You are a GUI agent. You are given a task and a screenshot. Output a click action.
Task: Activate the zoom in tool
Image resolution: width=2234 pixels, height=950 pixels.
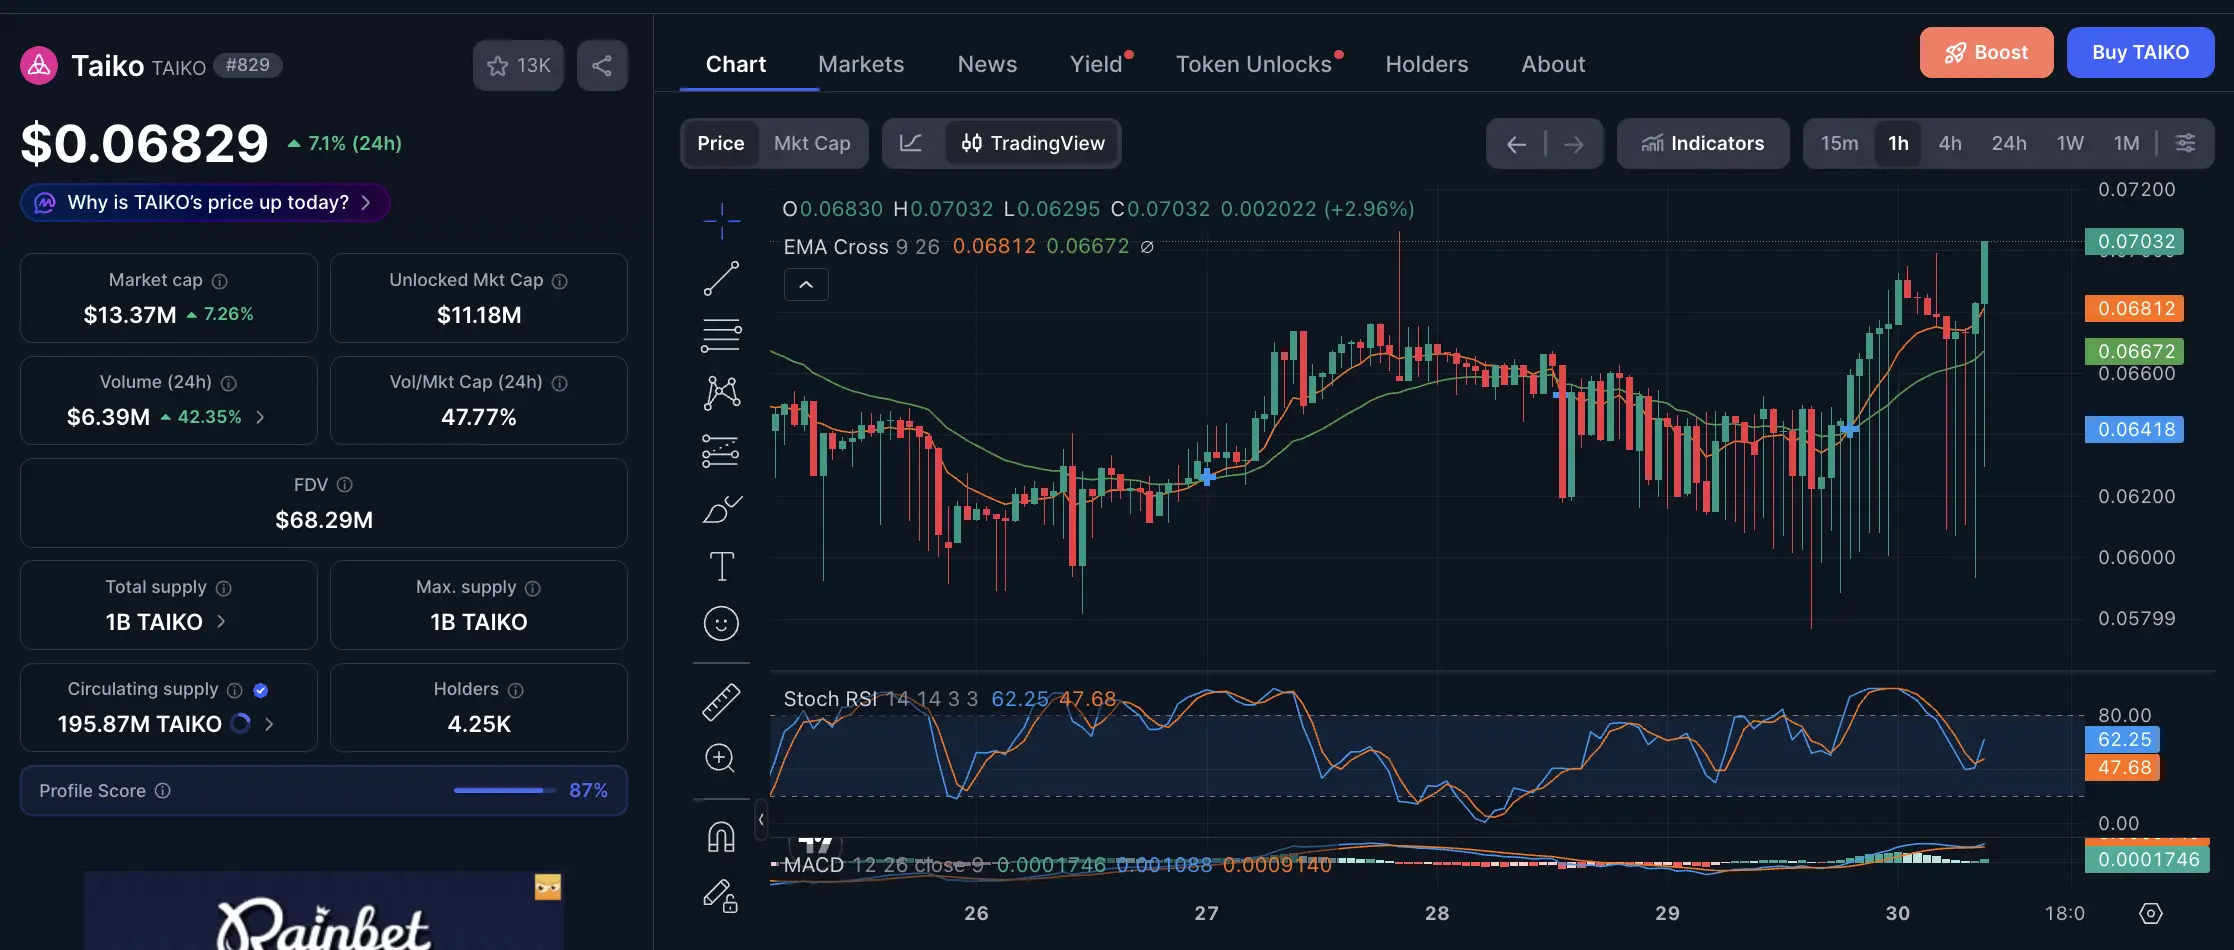(721, 759)
